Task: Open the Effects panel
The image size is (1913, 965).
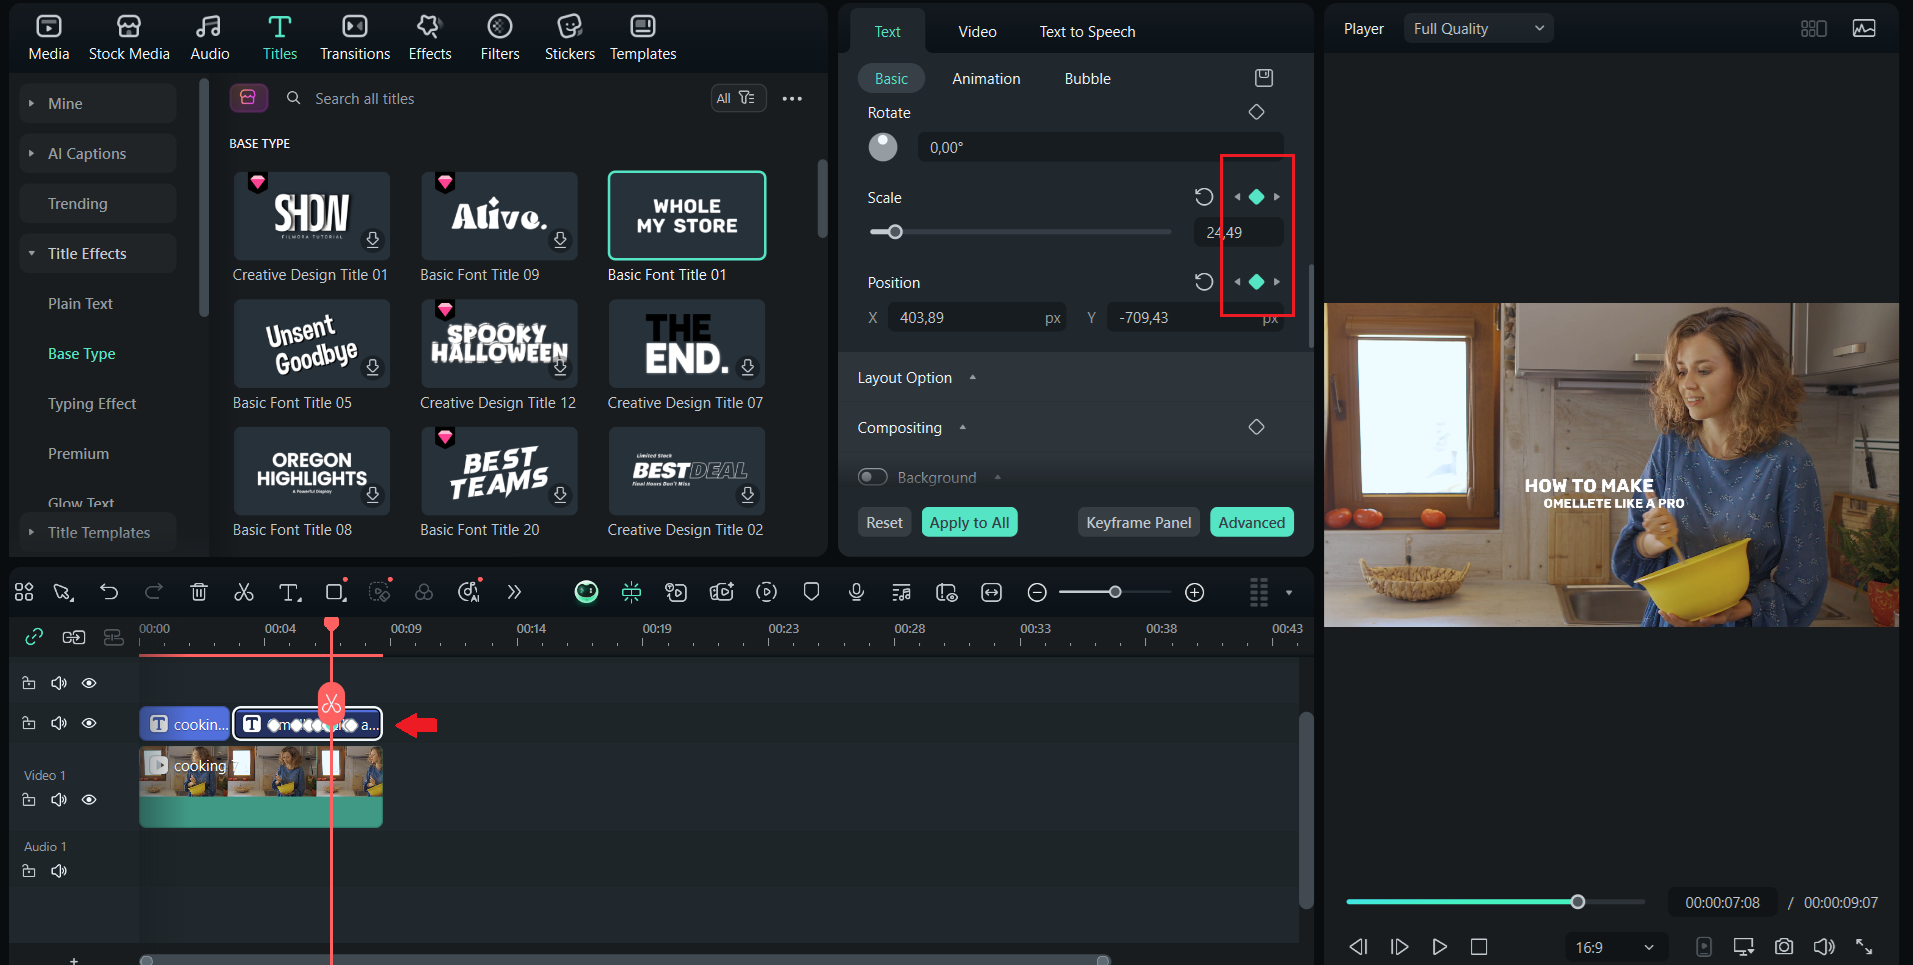Action: coord(429,37)
